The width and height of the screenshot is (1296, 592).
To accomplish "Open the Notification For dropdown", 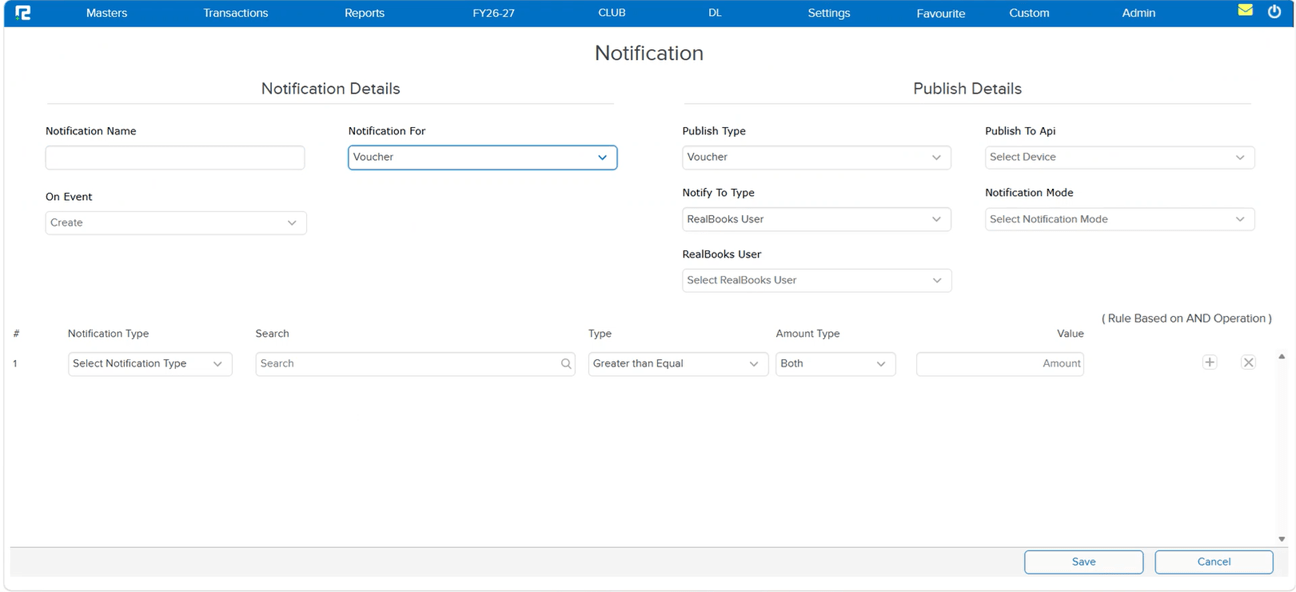I will (482, 157).
